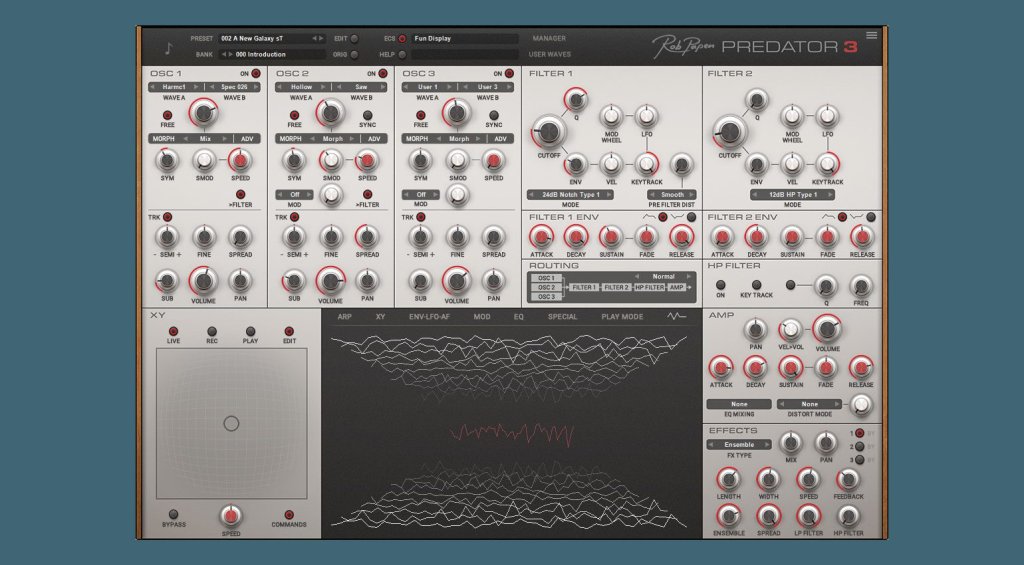Switch to the ARP tab

344,317
